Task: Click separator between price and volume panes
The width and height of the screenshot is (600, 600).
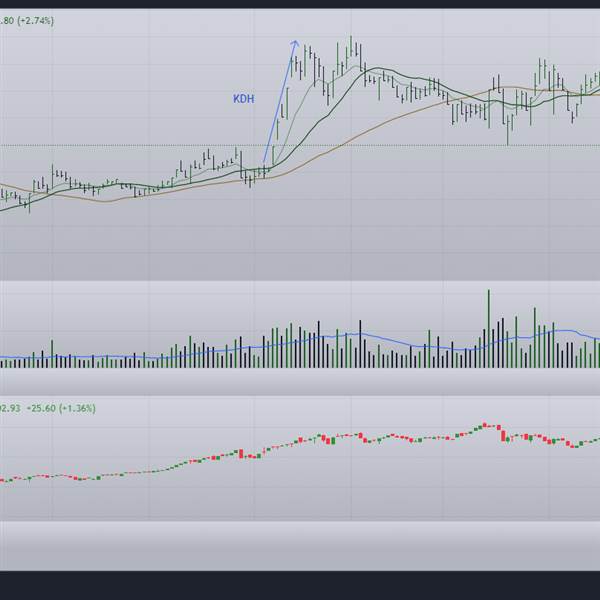Action: pos(300,280)
